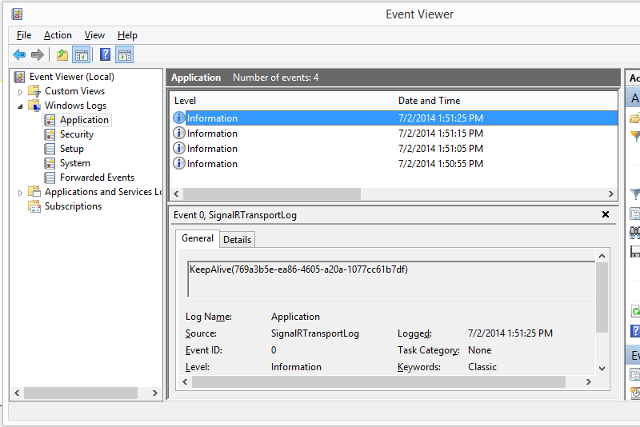This screenshot has height=427, width=640.
Task: Open the System log
Action: pyautogui.click(x=74, y=163)
